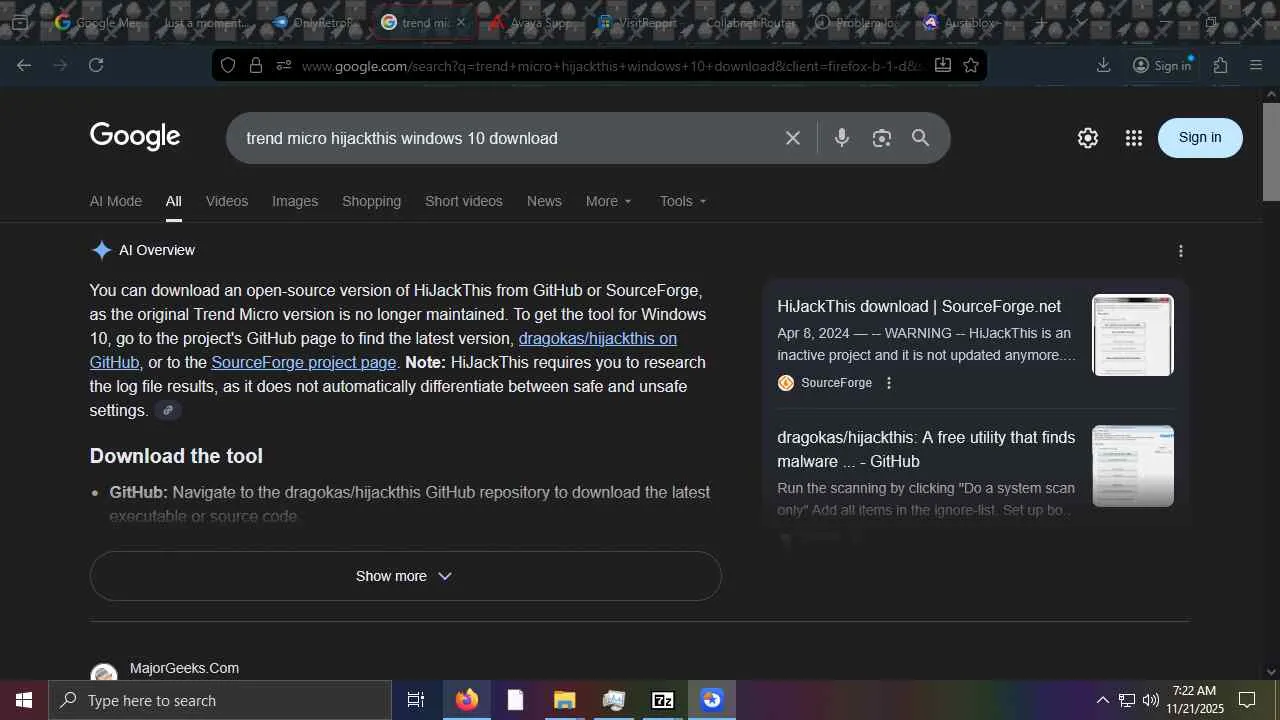The height and width of the screenshot is (720, 1280).
Task: Open the three-dot menu beside SourceForge source
Action: point(888,383)
